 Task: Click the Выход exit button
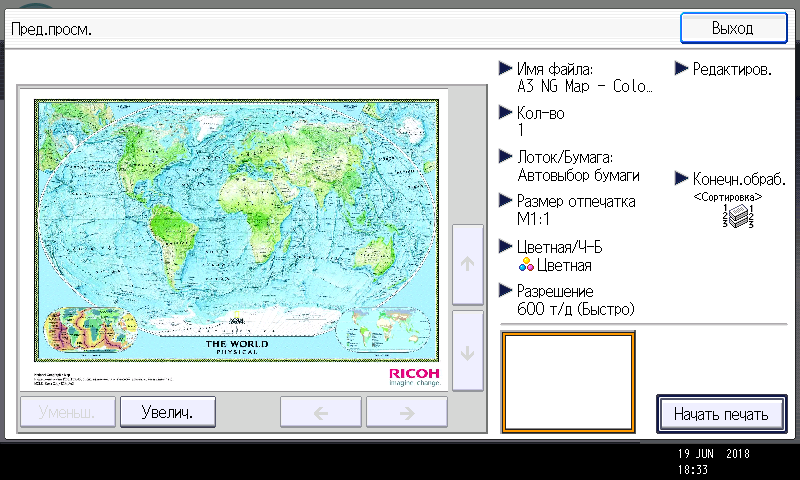tap(733, 28)
